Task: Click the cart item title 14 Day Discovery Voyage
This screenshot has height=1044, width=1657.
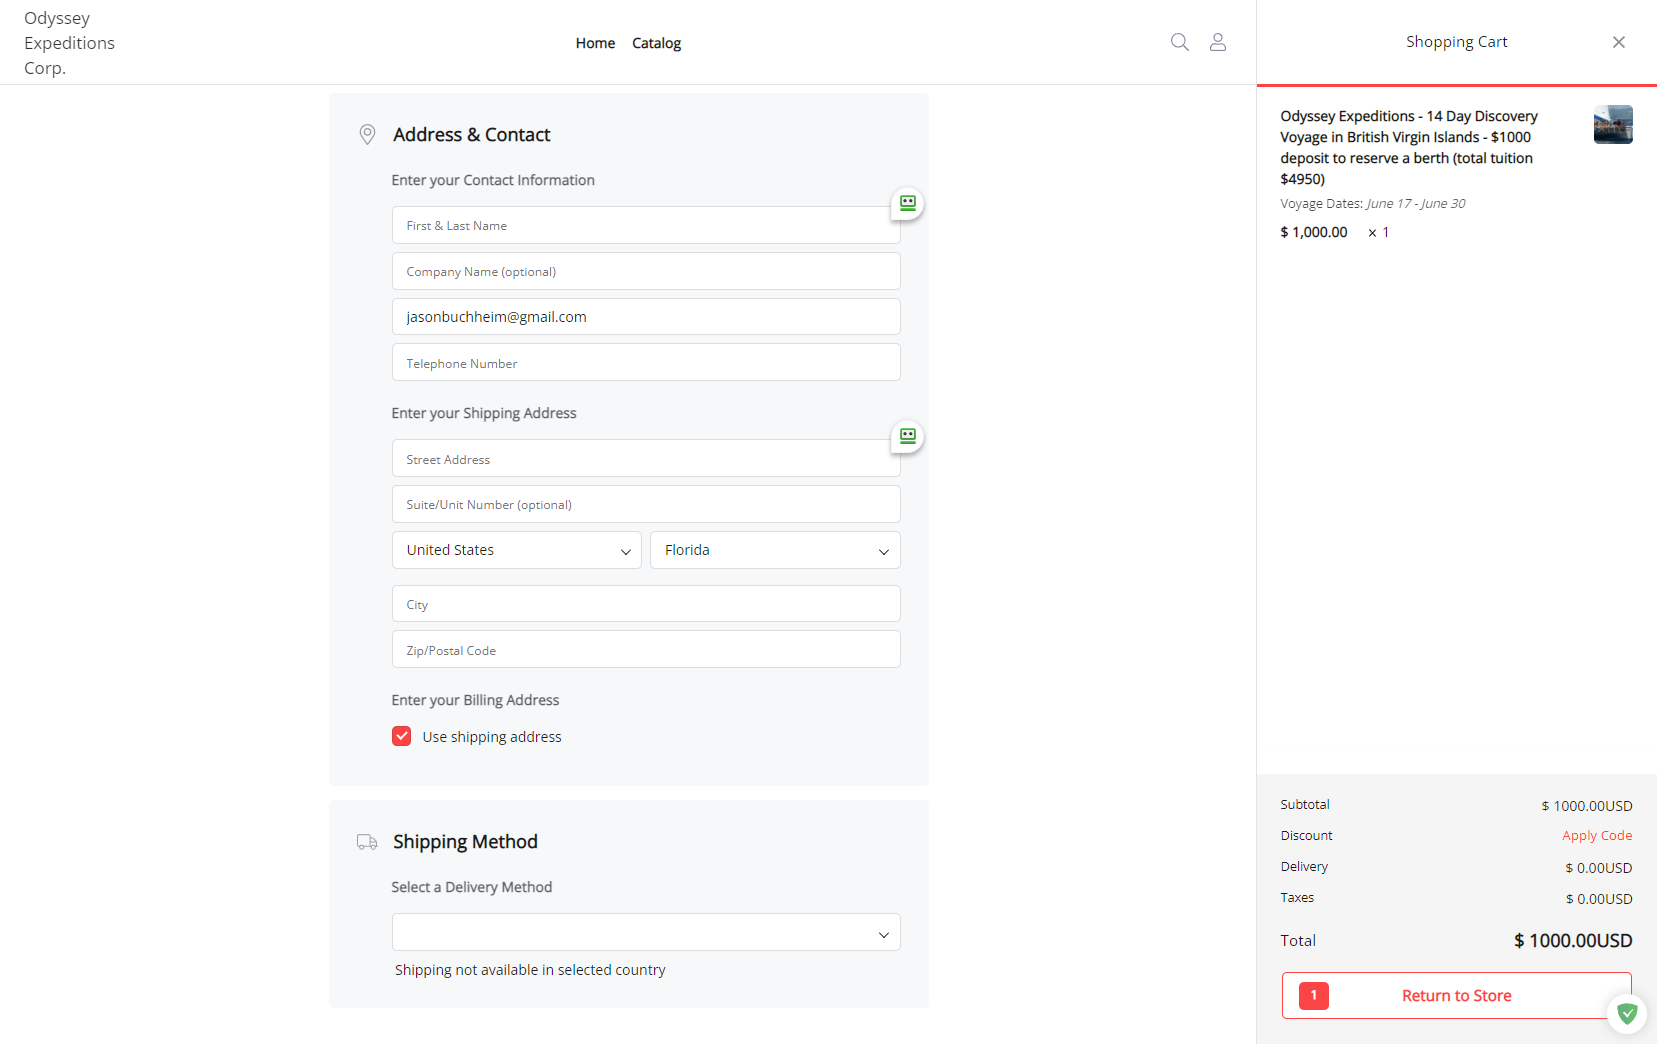Action: (x=1409, y=148)
